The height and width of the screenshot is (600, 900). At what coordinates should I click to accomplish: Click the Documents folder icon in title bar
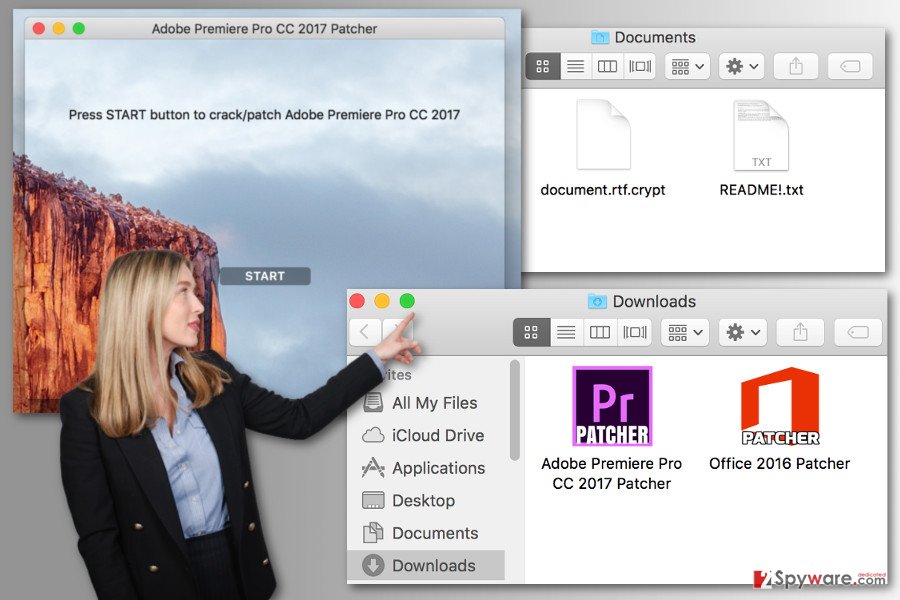[x=600, y=37]
